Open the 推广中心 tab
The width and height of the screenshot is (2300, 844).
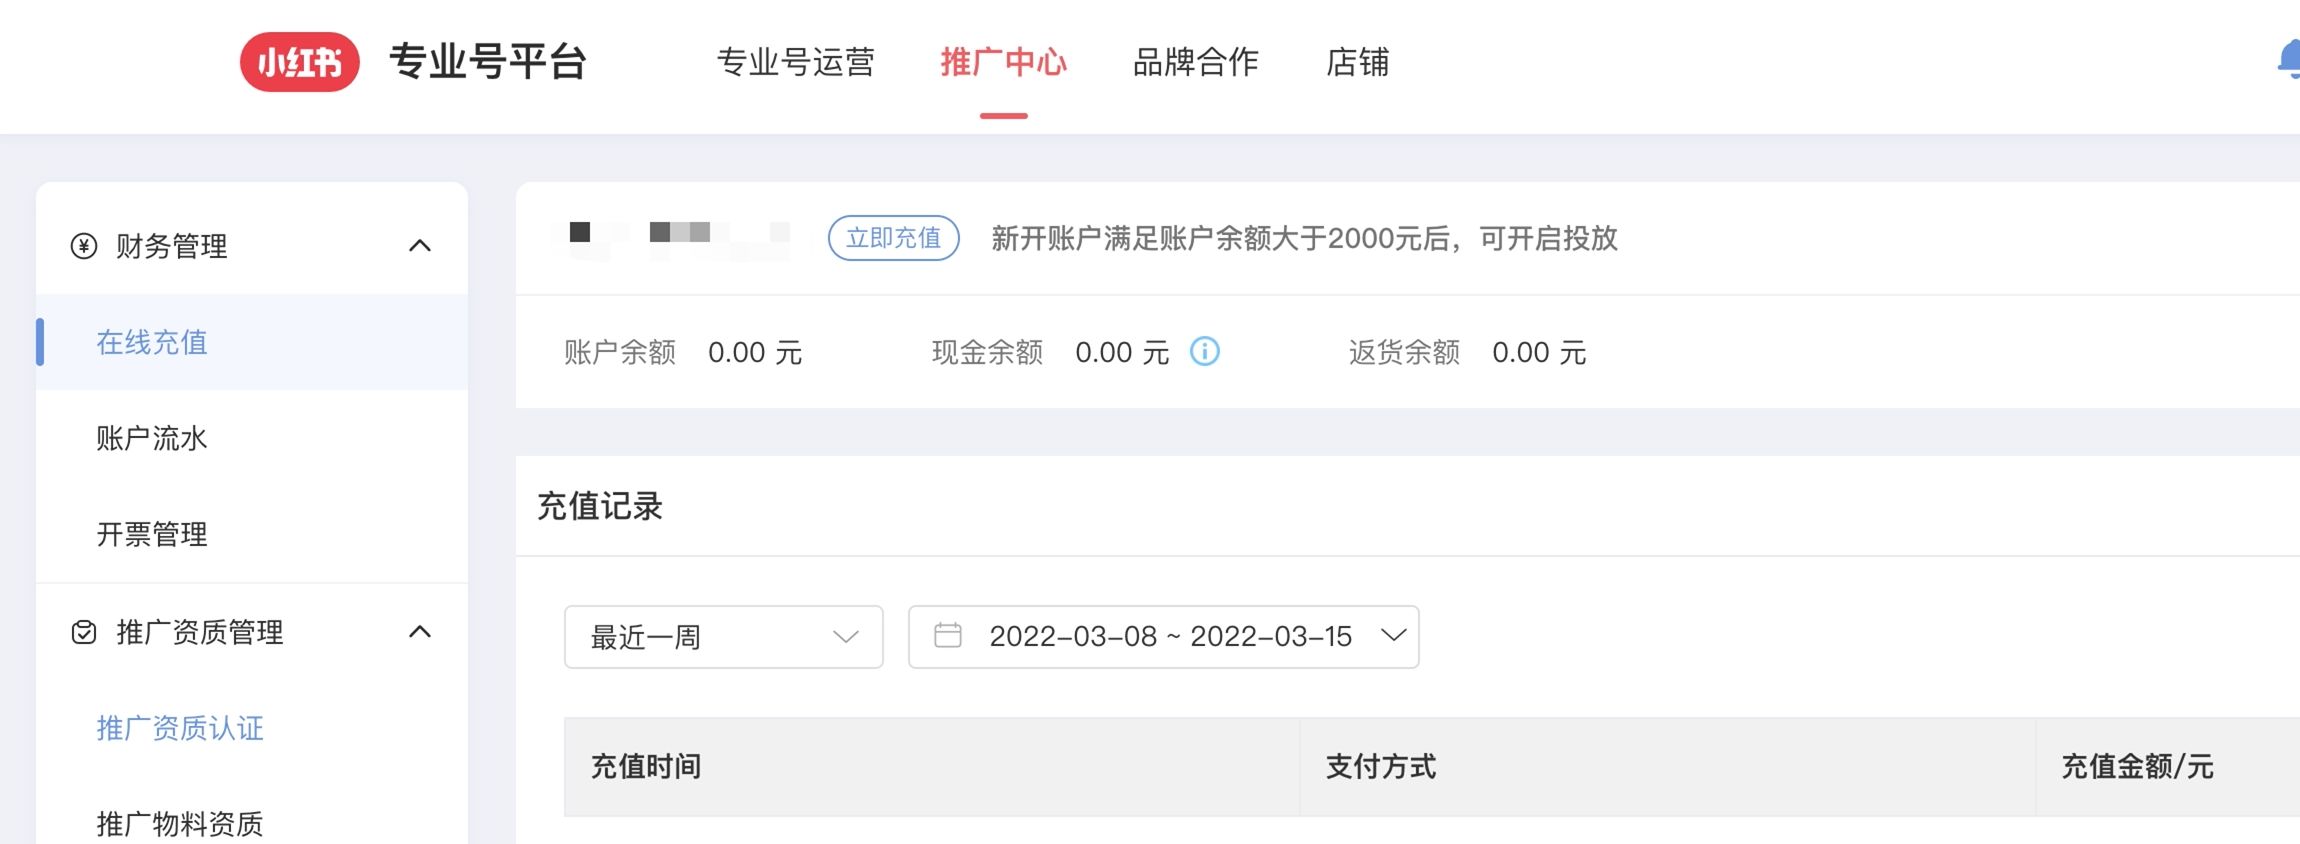click(x=1003, y=62)
